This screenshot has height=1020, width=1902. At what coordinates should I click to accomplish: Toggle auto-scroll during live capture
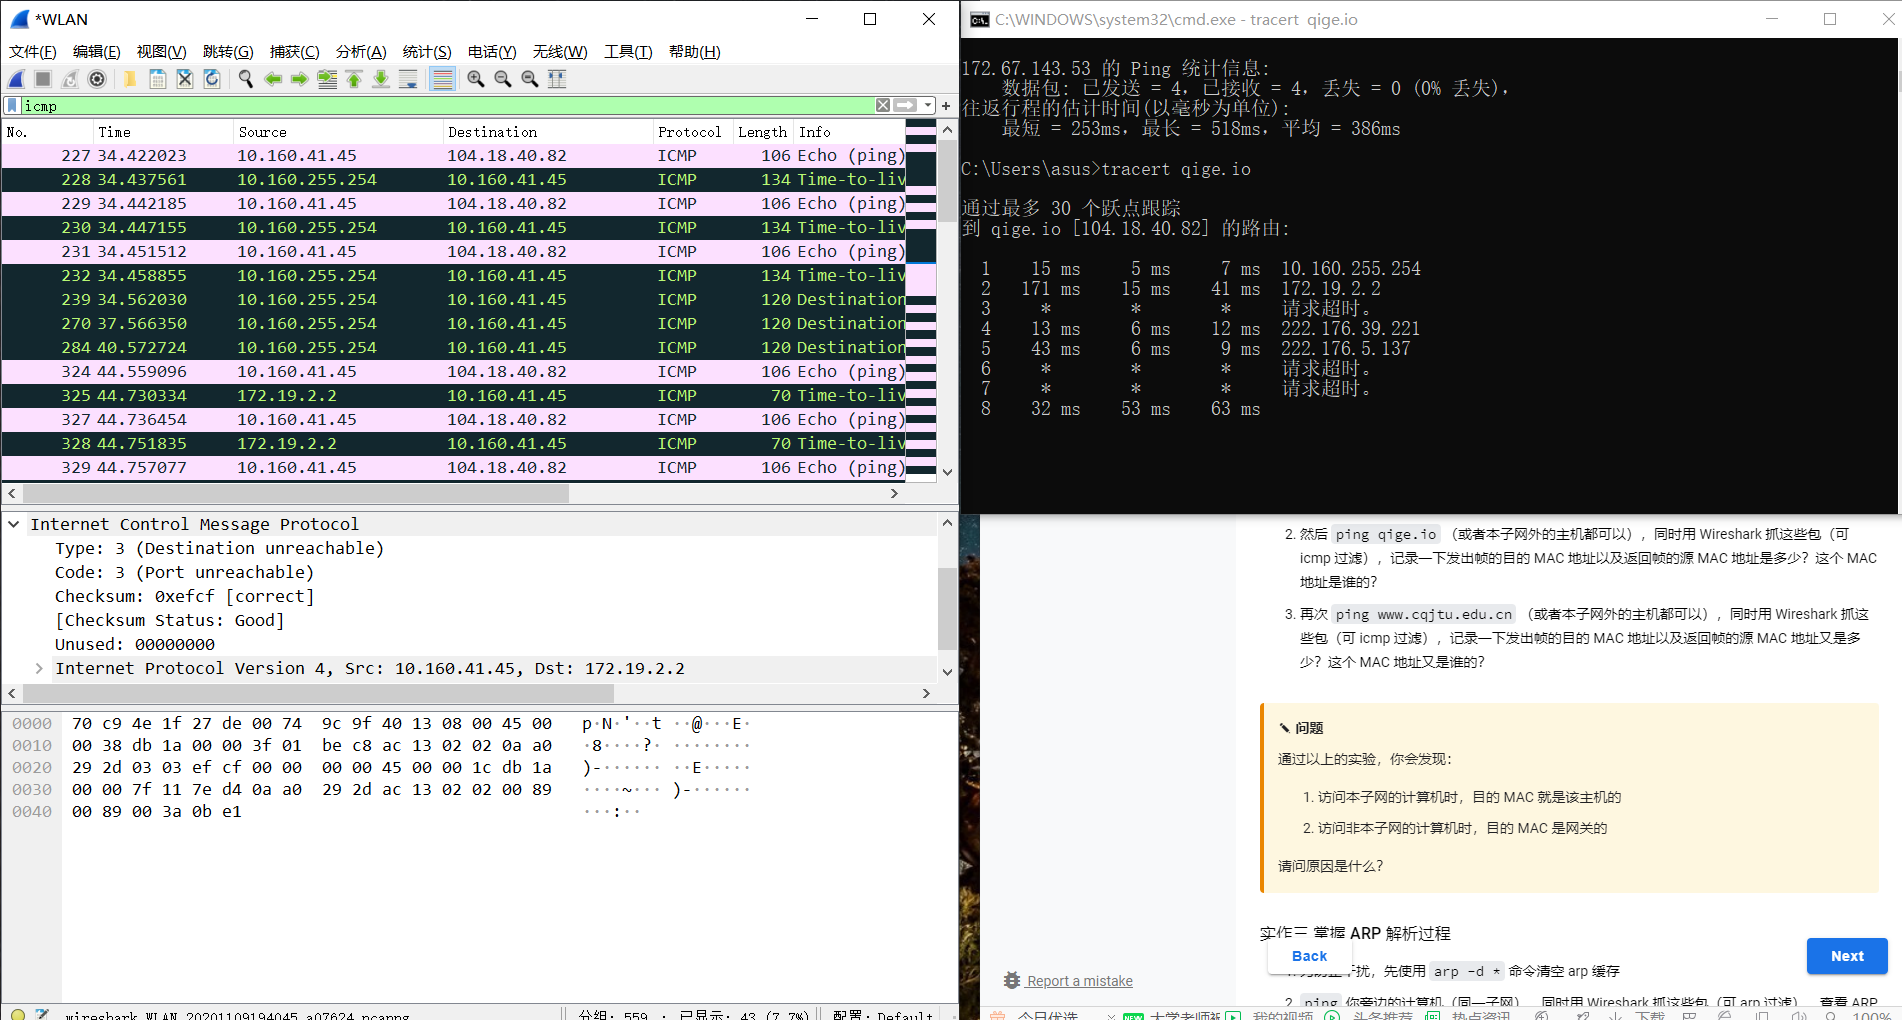[408, 79]
